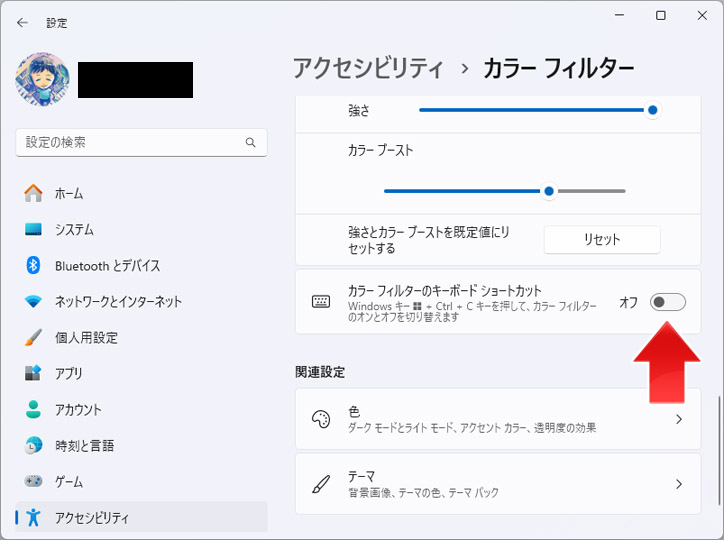Open システム settings page

[x=141, y=229]
